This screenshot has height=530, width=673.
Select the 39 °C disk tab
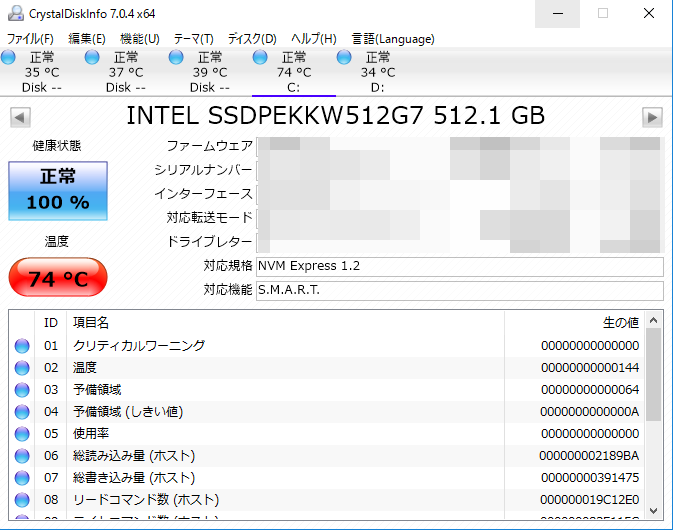coord(210,72)
